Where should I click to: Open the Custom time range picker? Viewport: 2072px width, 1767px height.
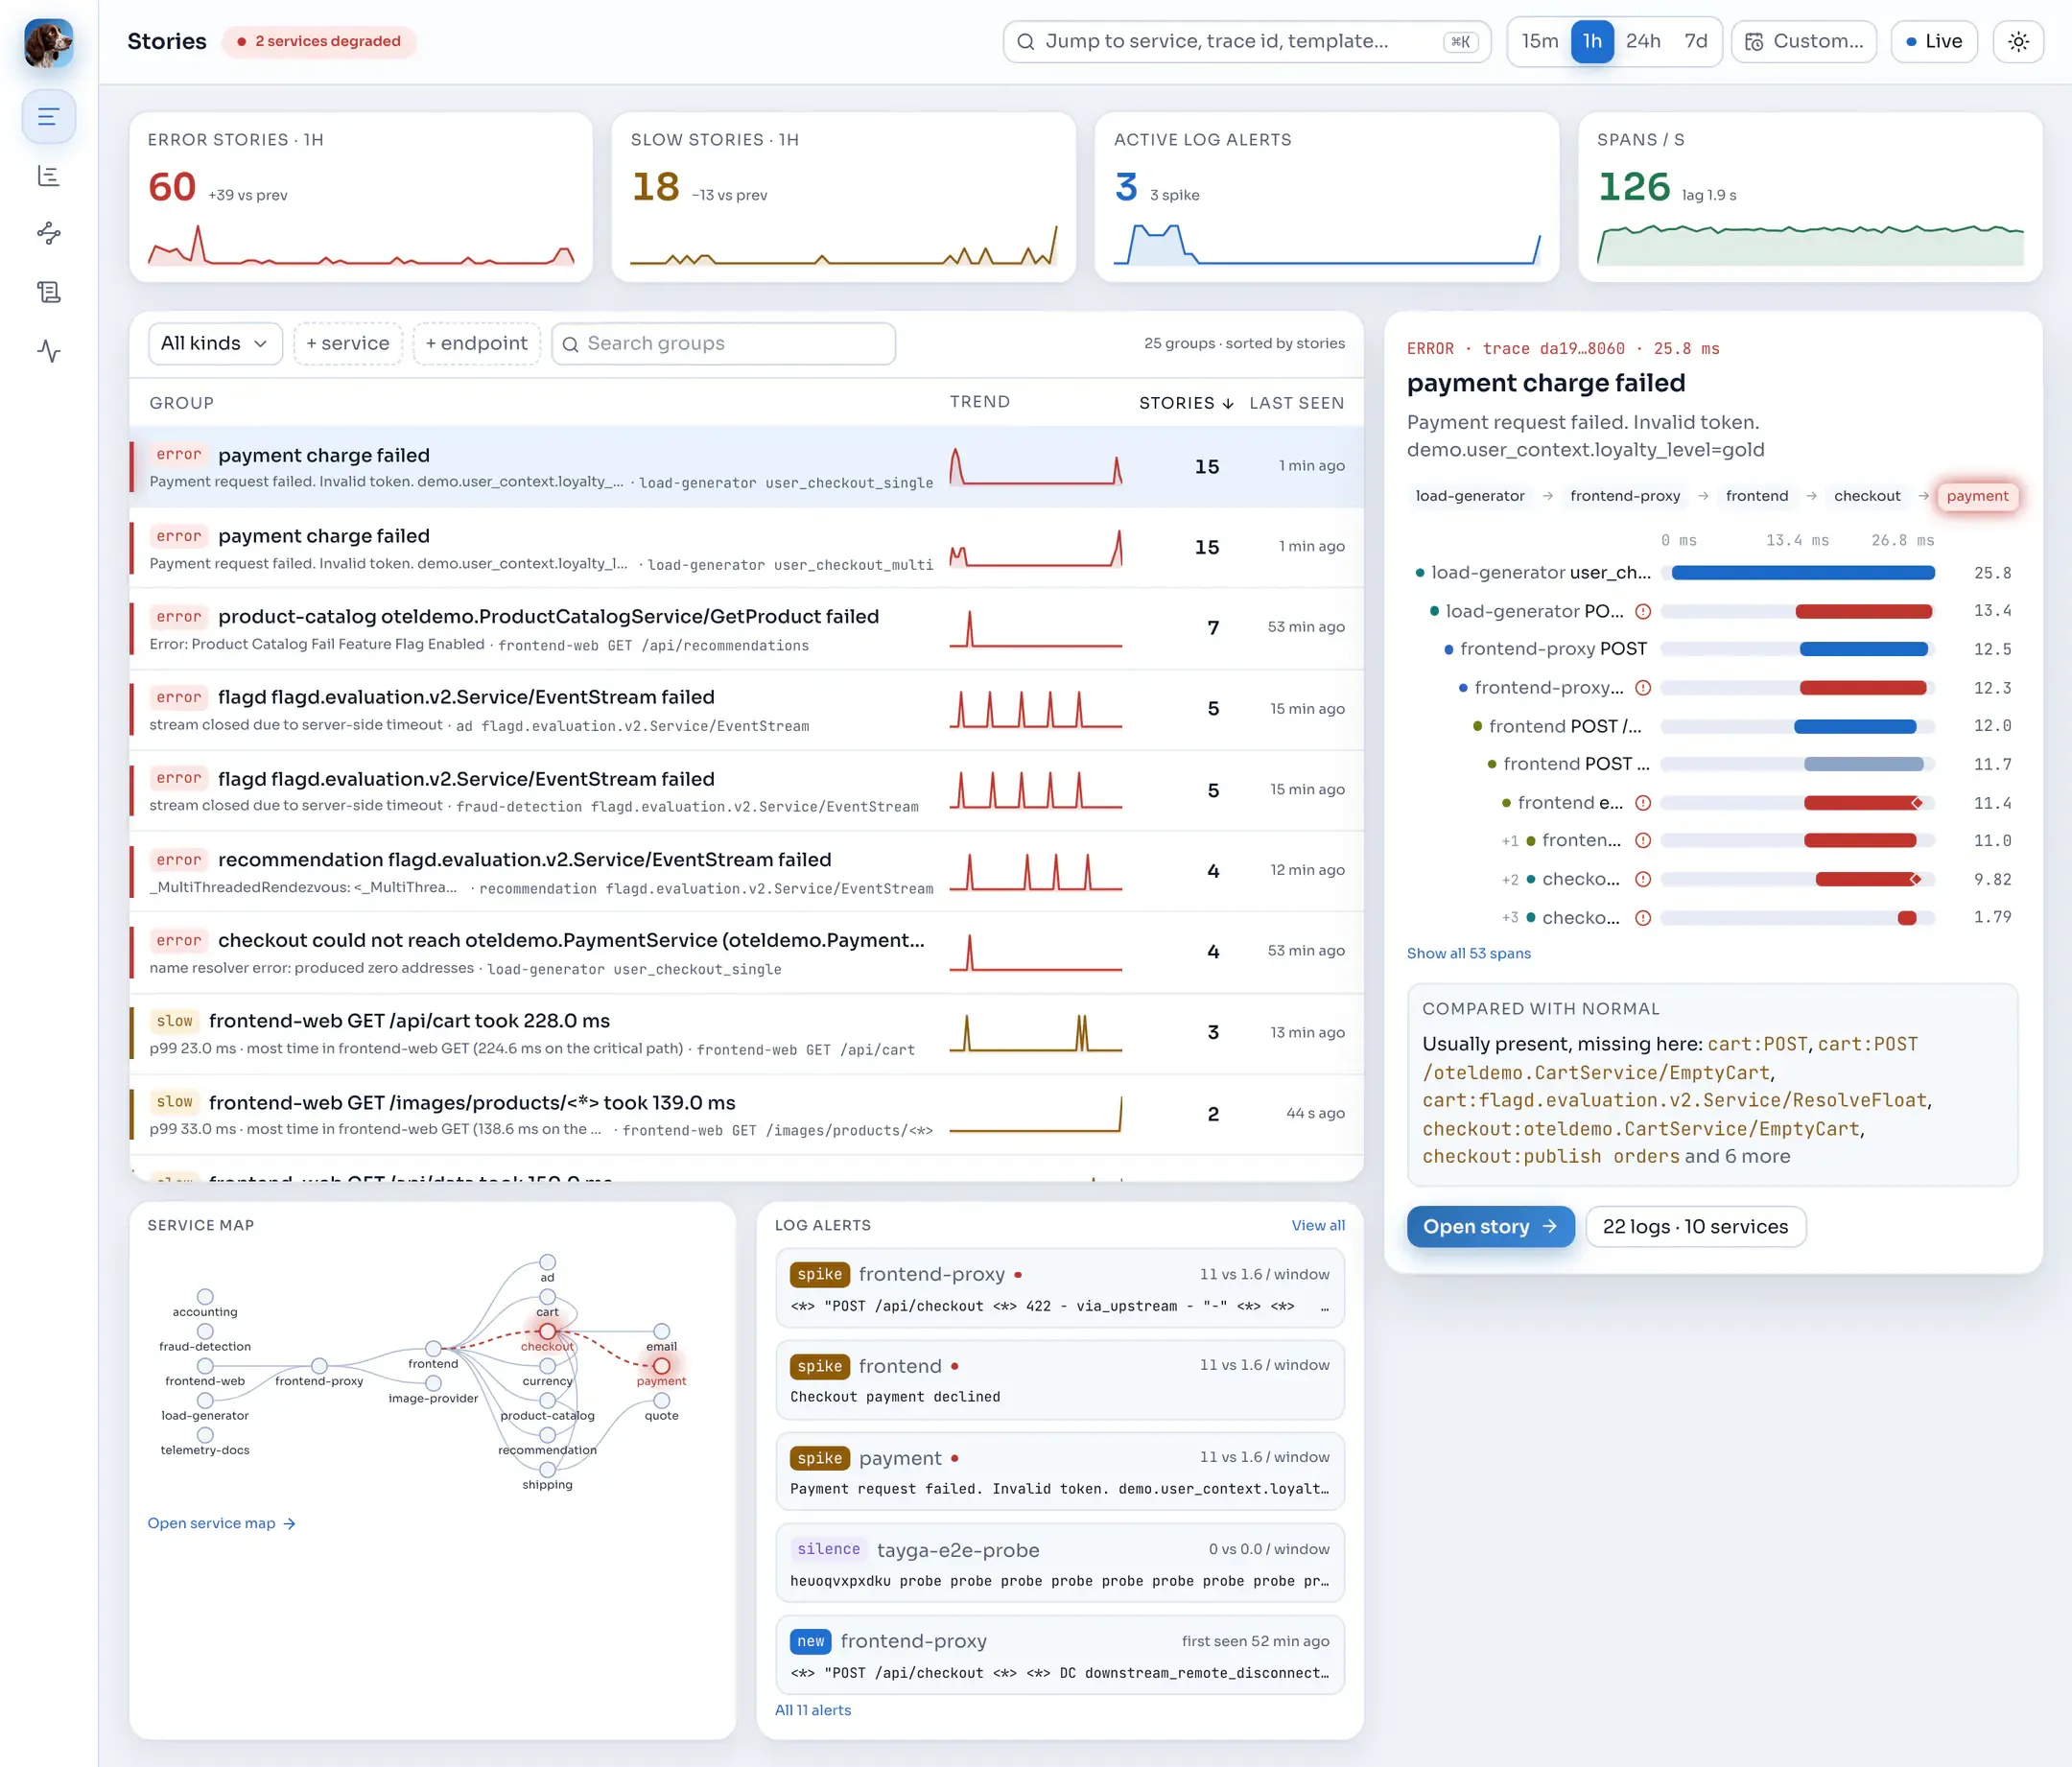1803,42
